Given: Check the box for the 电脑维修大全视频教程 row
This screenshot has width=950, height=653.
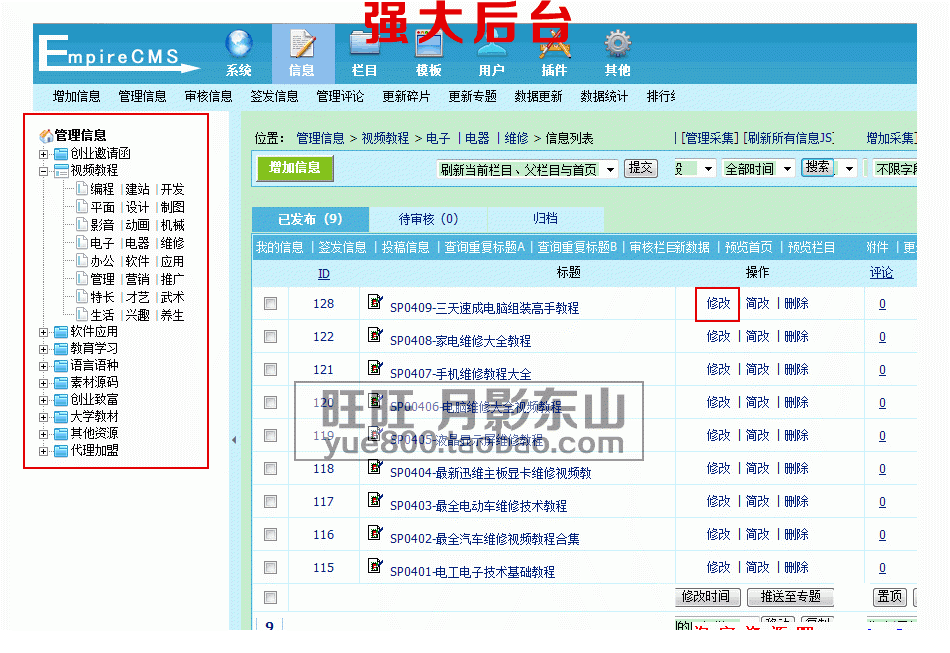Looking at the screenshot, I should coord(270,403).
